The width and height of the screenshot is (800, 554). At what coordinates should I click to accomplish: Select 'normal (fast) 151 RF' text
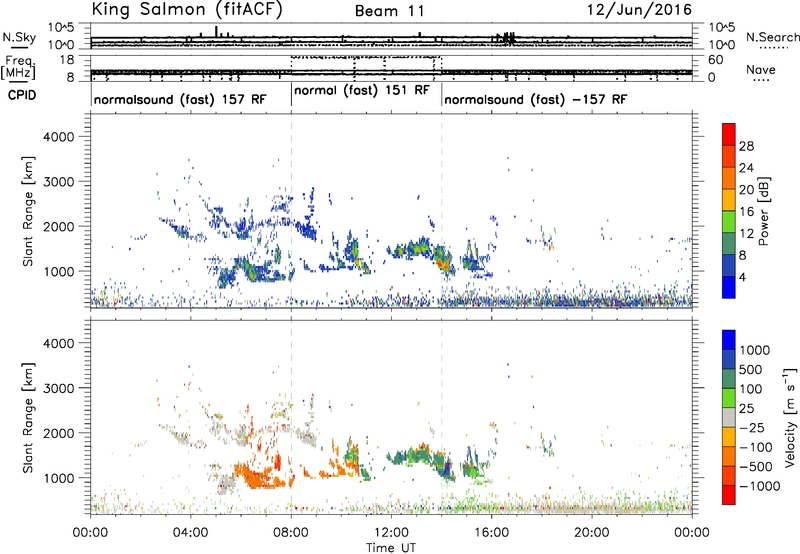click(x=362, y=90)
